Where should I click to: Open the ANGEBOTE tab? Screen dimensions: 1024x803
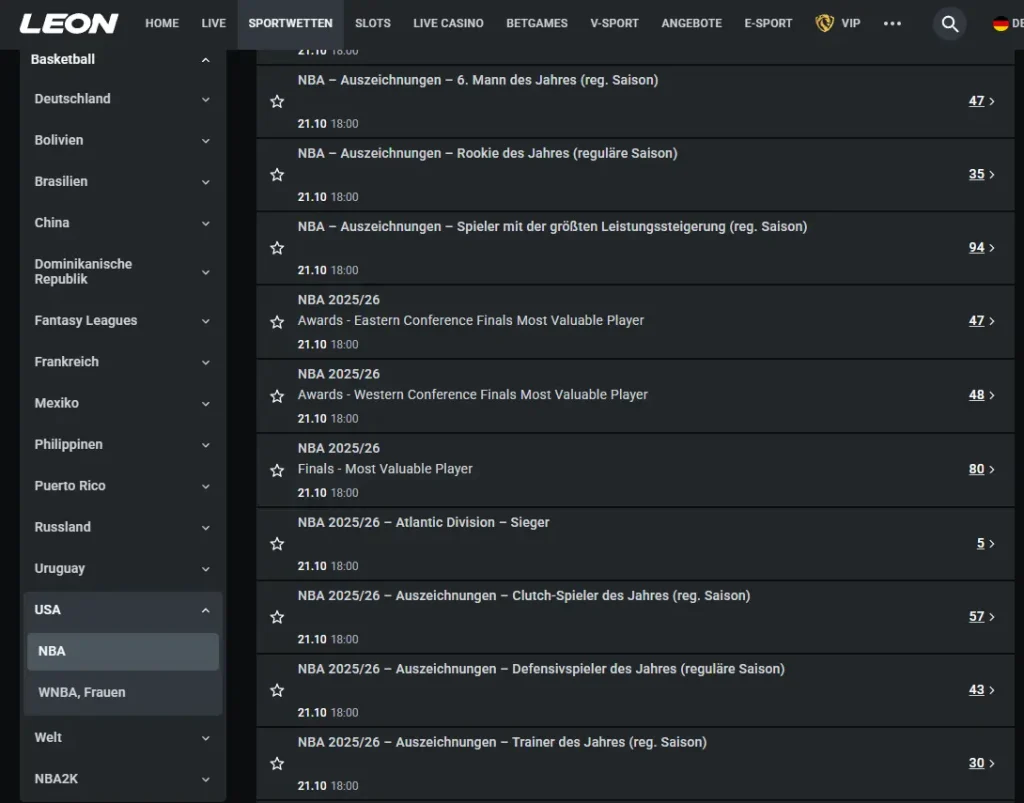[692, 24]
